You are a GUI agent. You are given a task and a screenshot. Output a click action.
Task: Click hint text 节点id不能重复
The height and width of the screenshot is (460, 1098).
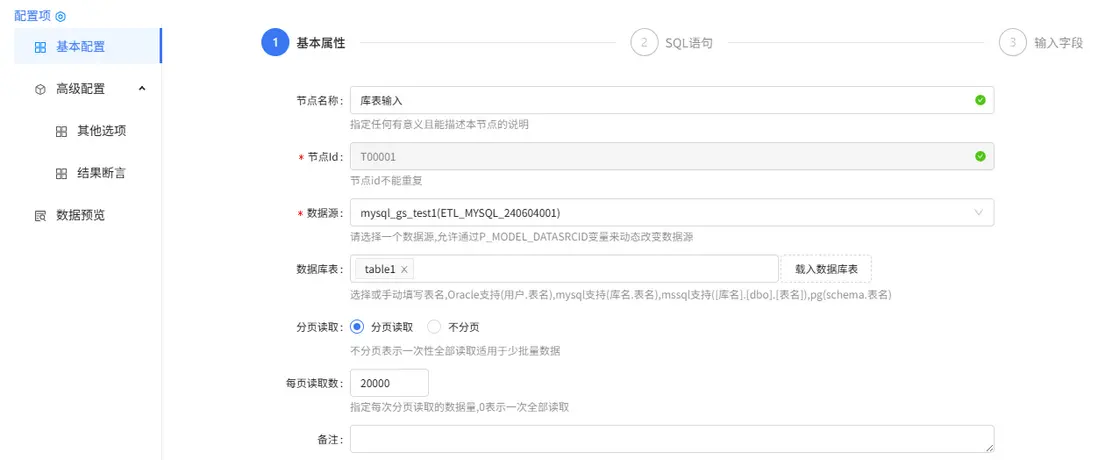[387, 181]
